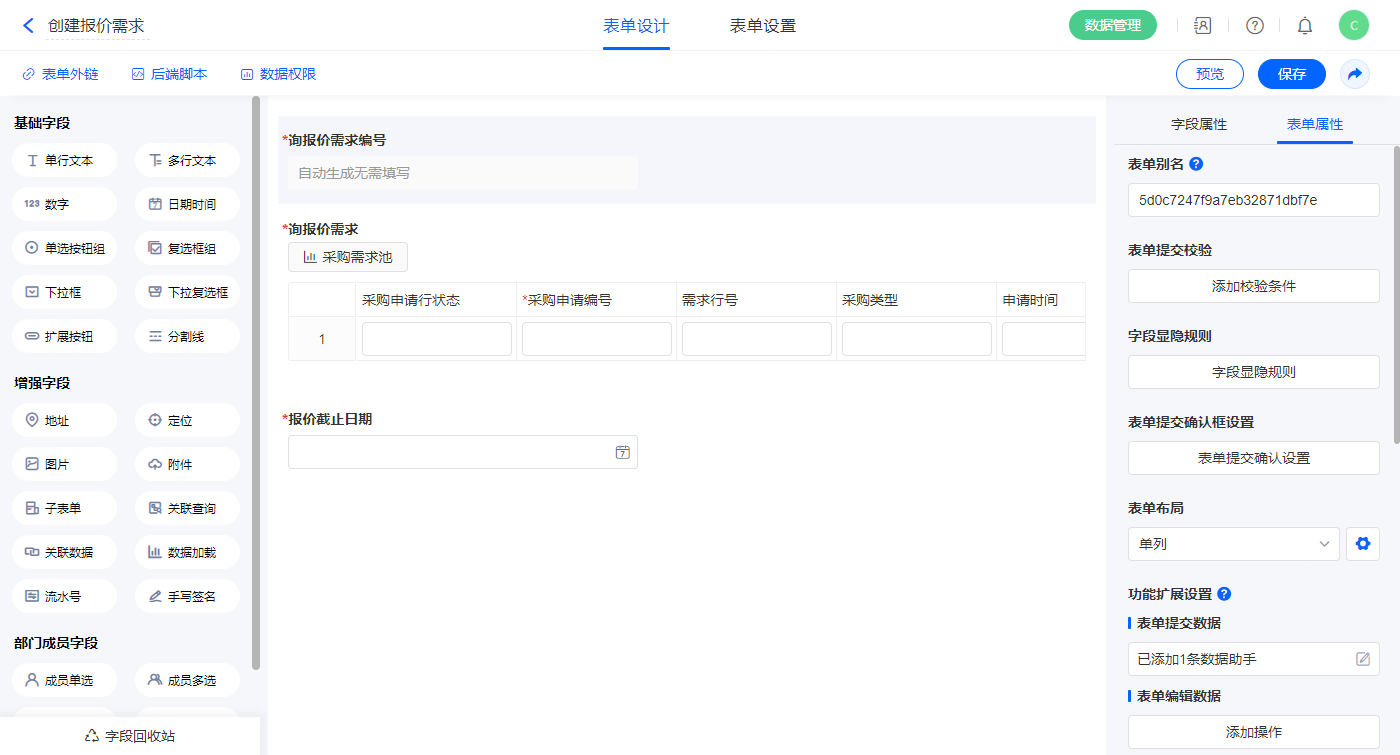The height and width of the screenshot is (755, 1400).
Task: Add the Dropdown Multi-select field (下拉复选框)
Action: [187, 292]
